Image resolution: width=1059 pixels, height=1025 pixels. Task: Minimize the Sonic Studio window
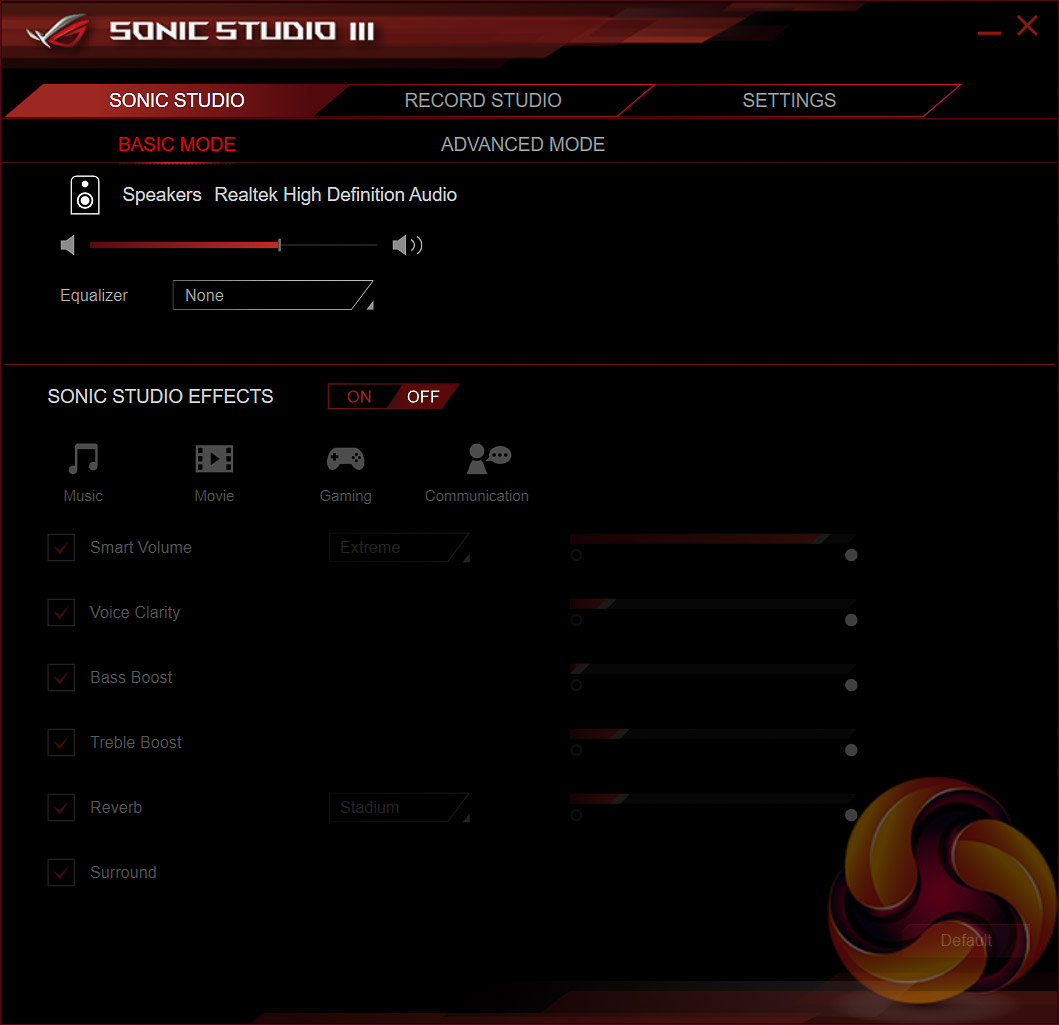pos(989,32)
